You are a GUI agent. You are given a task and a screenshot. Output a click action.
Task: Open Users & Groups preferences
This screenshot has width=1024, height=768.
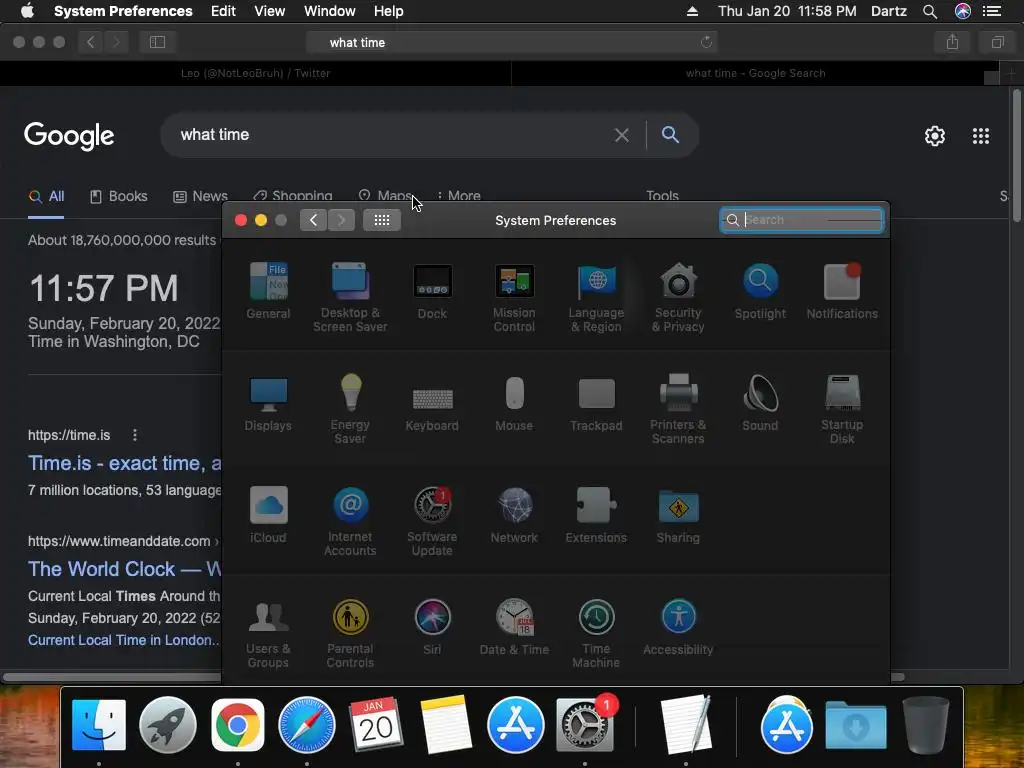[x=268, y=633]
